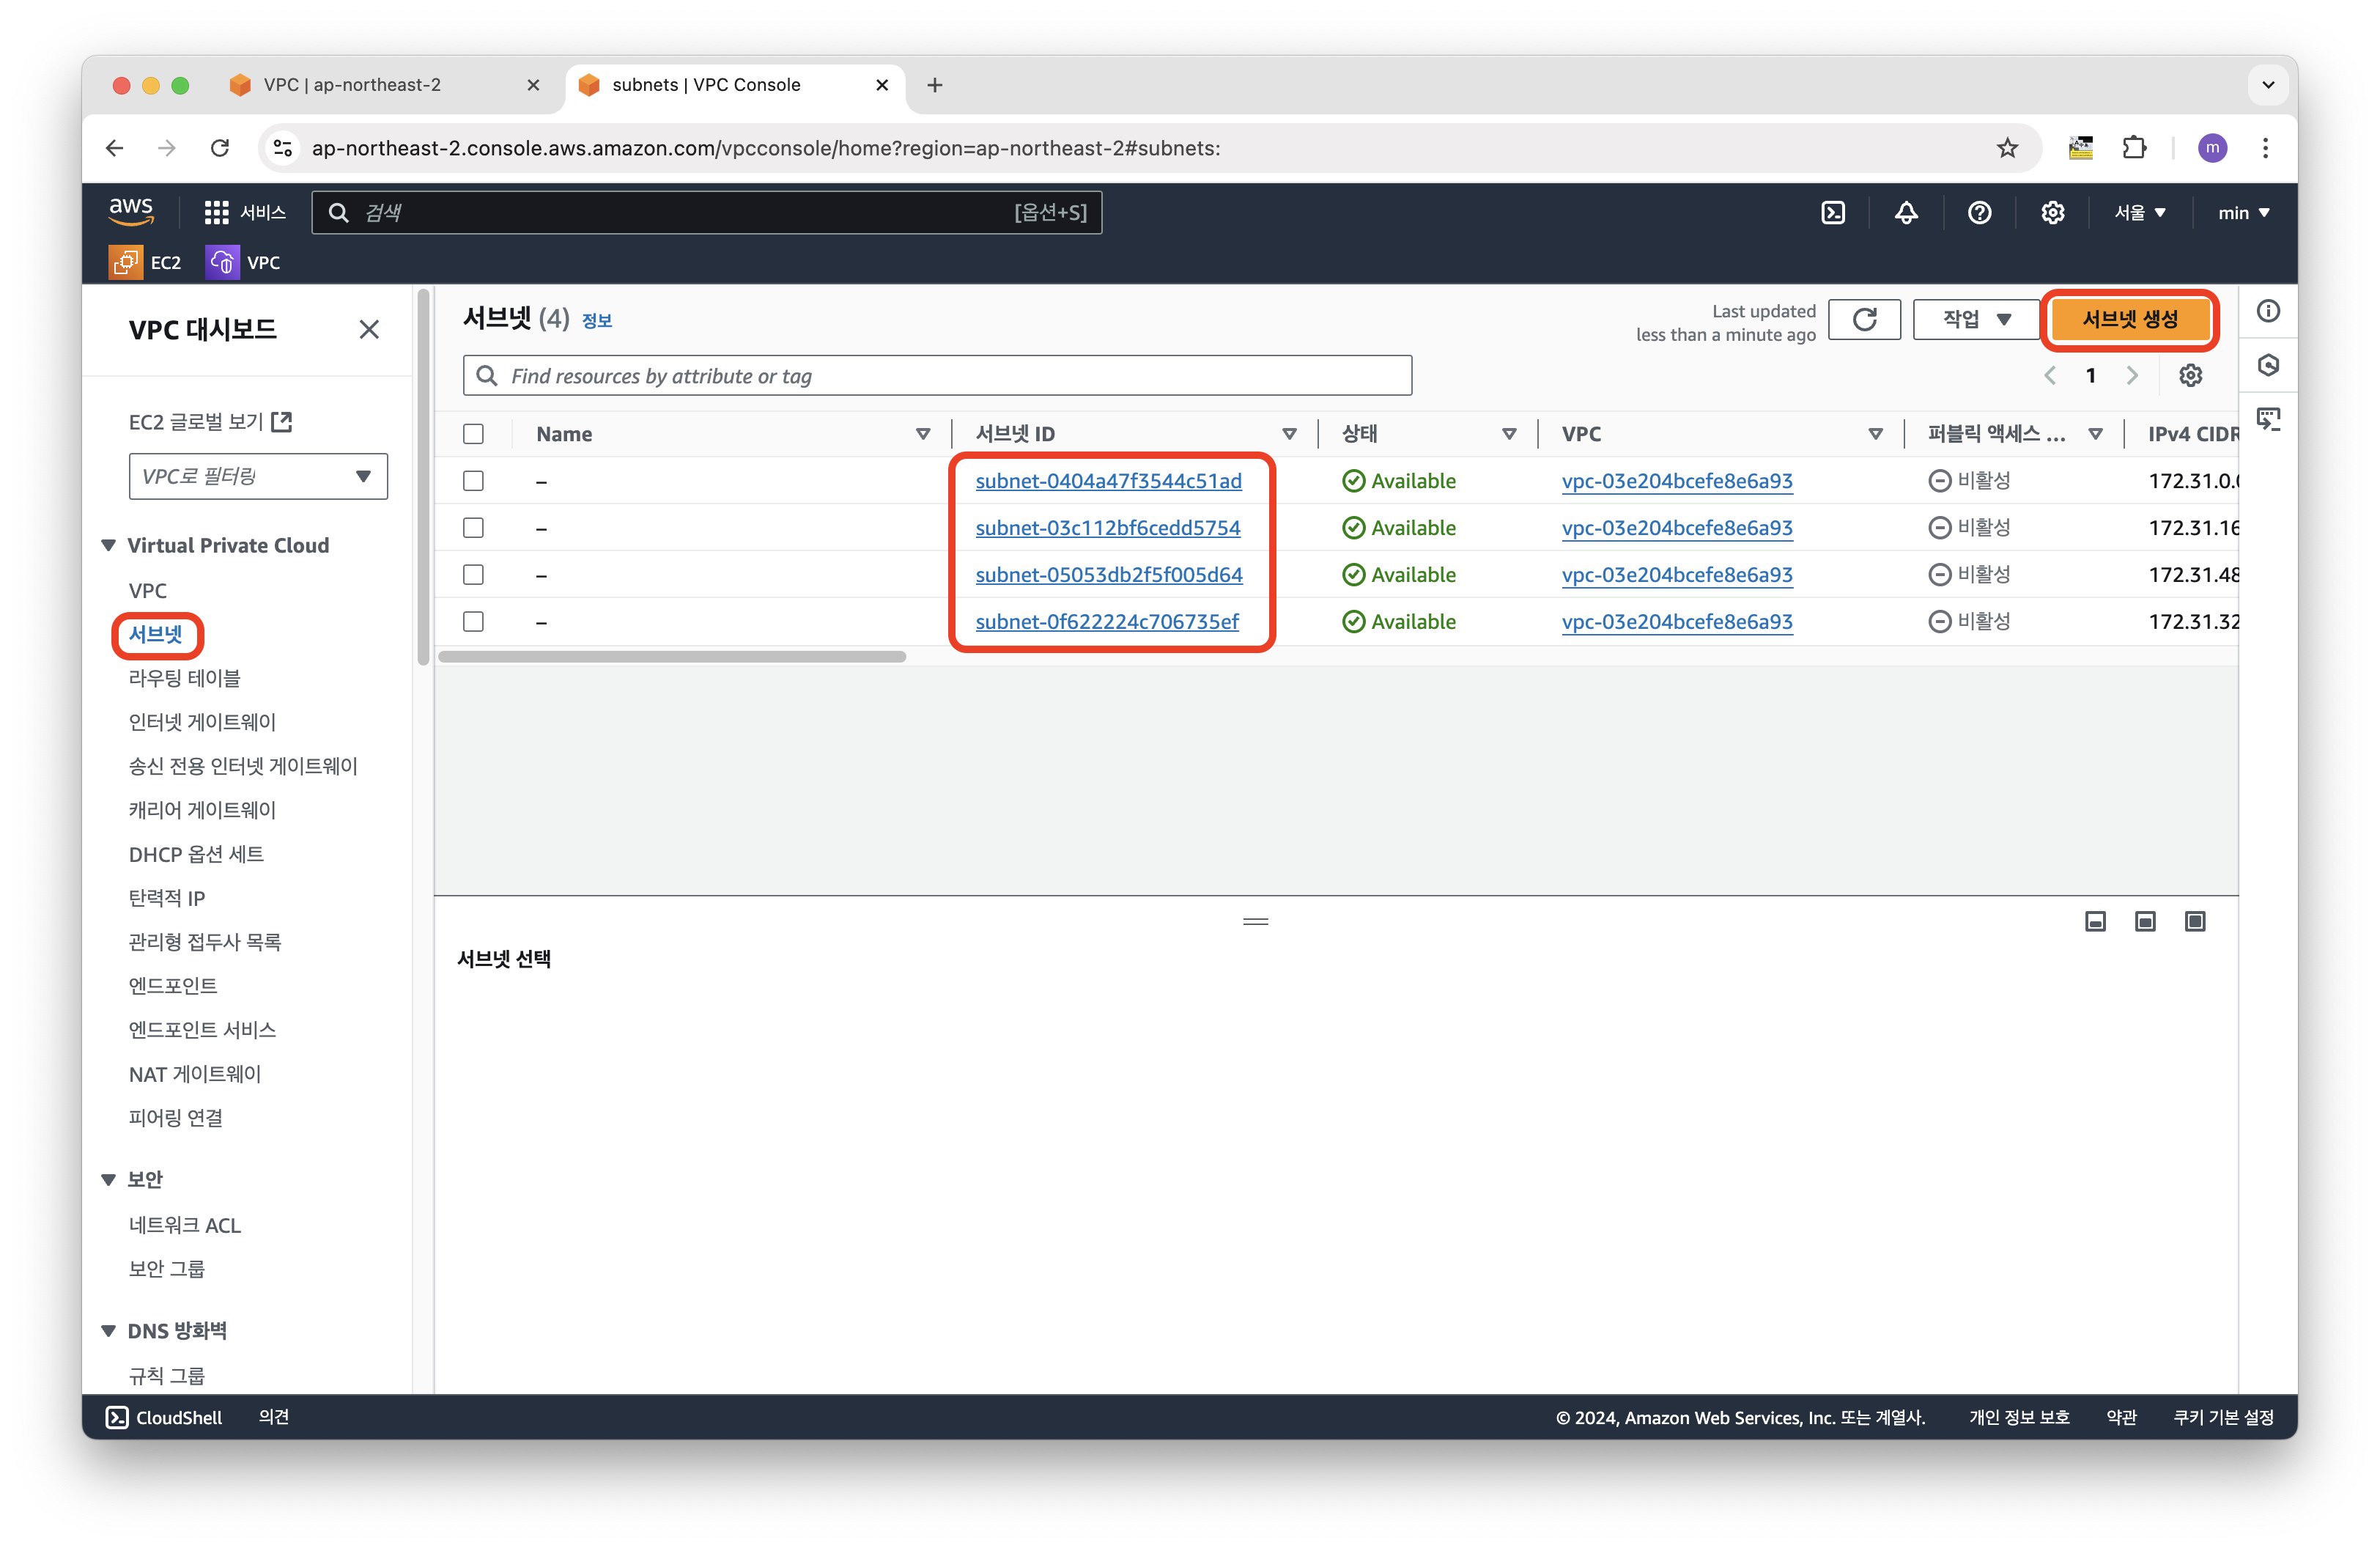Select all subnets header checkbox

point(473,433)
